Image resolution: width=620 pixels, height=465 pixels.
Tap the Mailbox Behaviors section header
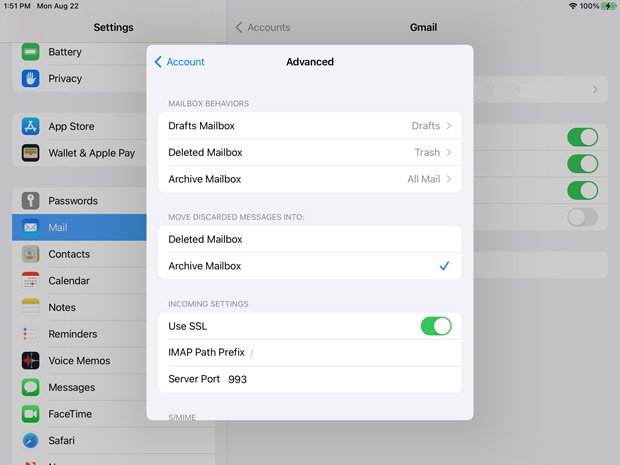[x=208, y=104]
